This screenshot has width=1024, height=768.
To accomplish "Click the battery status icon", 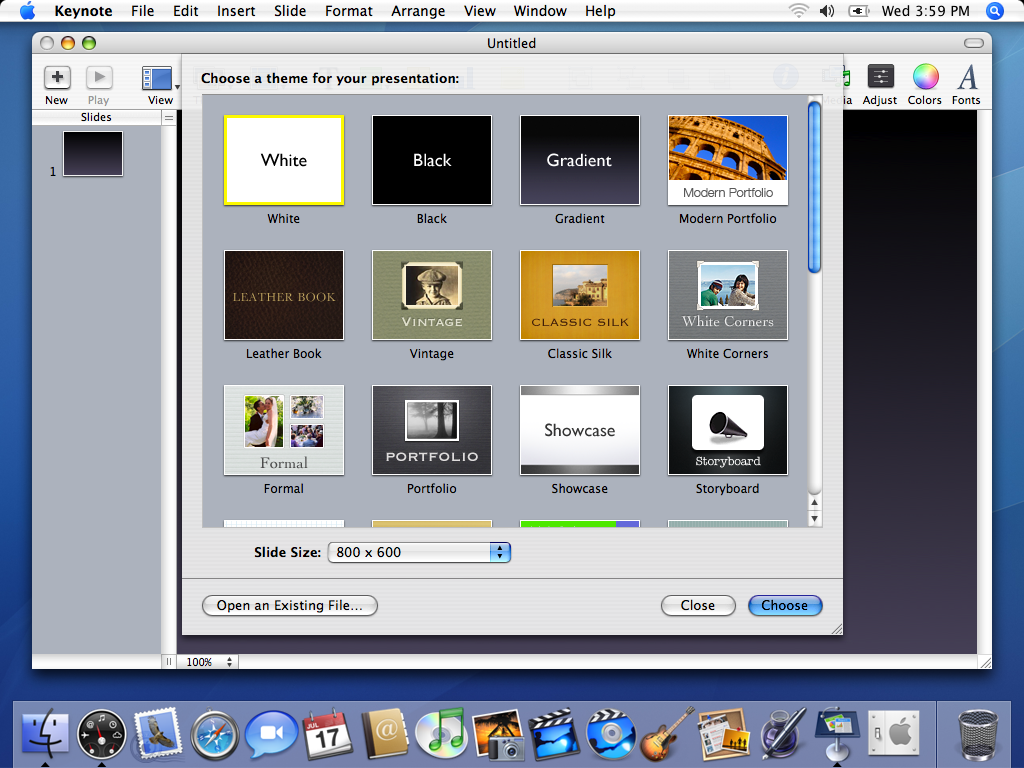I will [858, 11].
